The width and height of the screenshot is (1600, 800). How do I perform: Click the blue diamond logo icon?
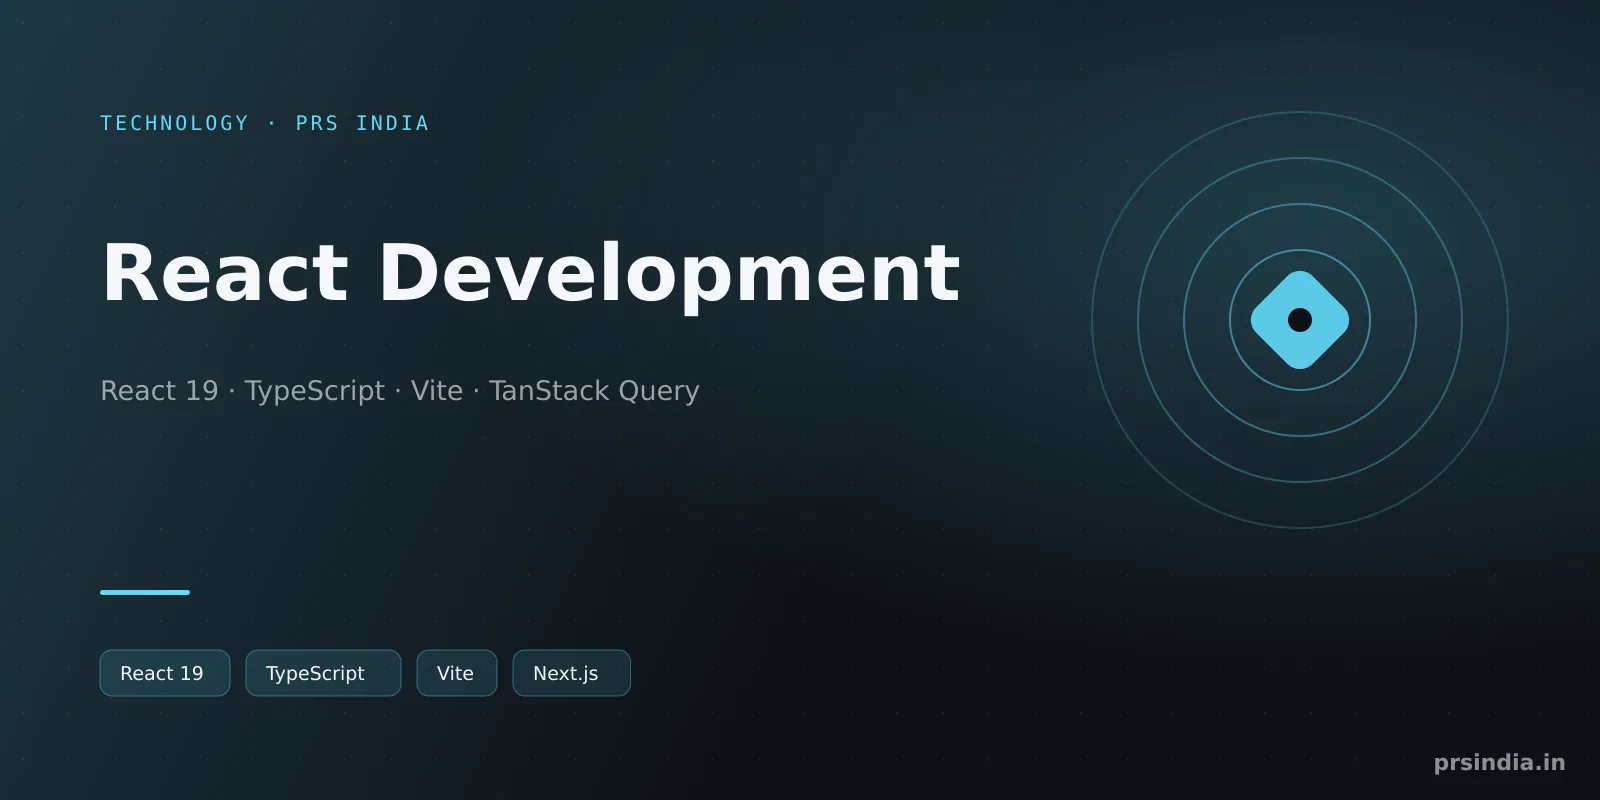coord(1300,320)
